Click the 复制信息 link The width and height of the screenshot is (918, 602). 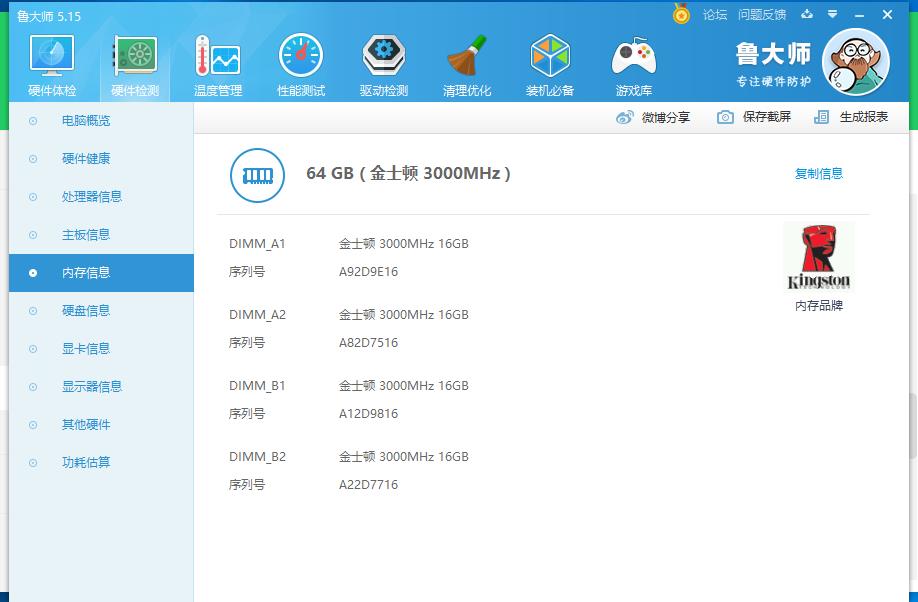click(818, 173)
